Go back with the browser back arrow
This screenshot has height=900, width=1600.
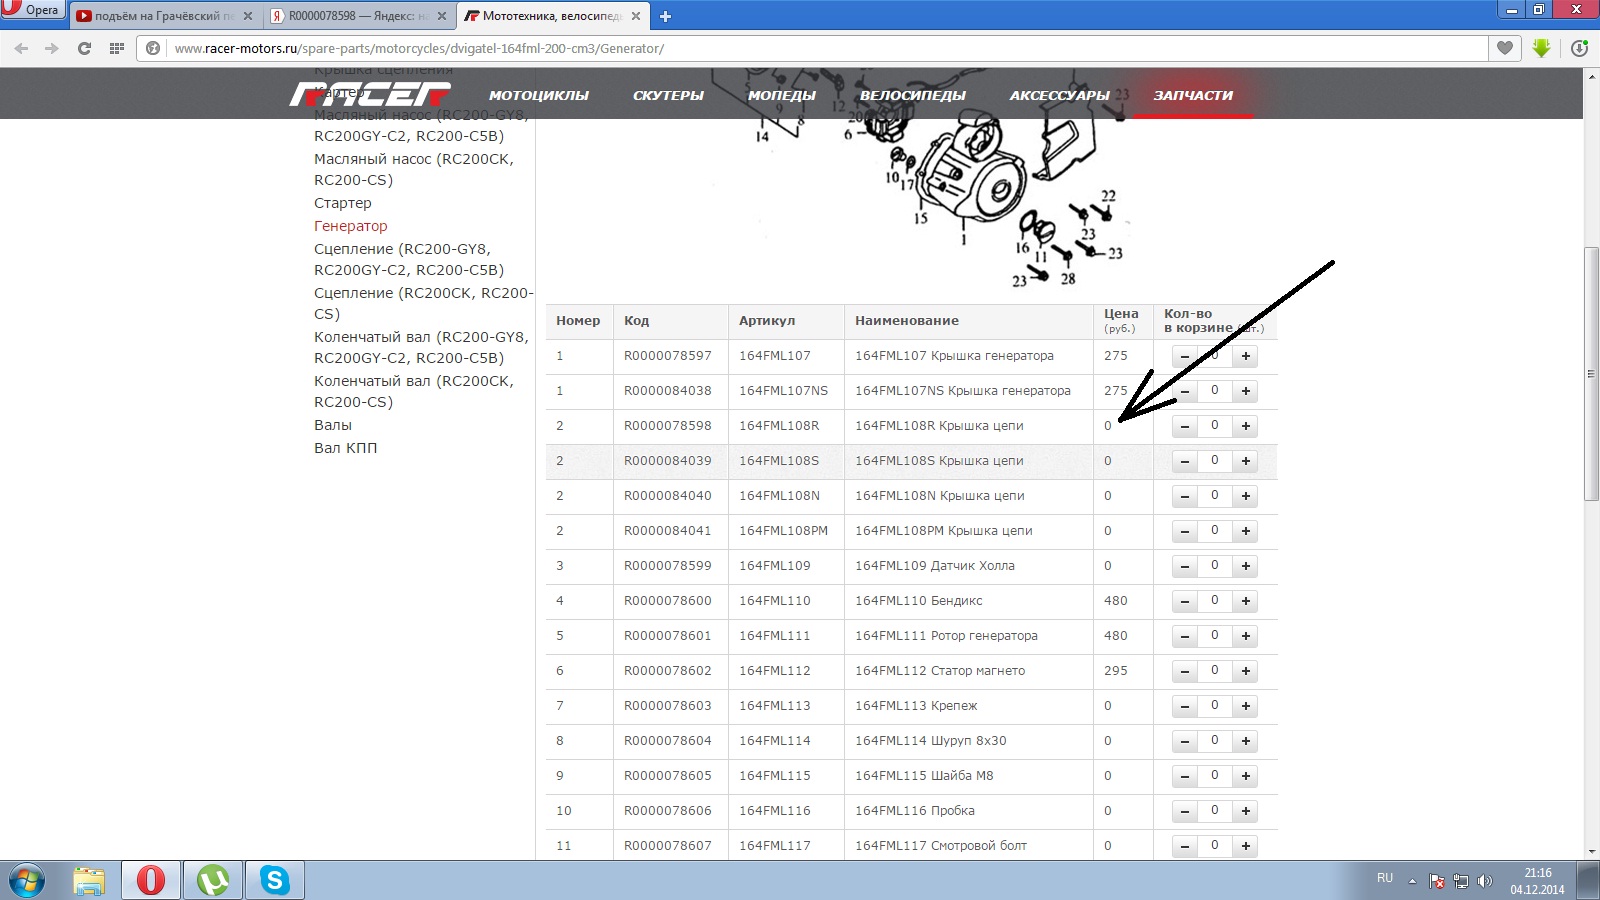(21, 48)
